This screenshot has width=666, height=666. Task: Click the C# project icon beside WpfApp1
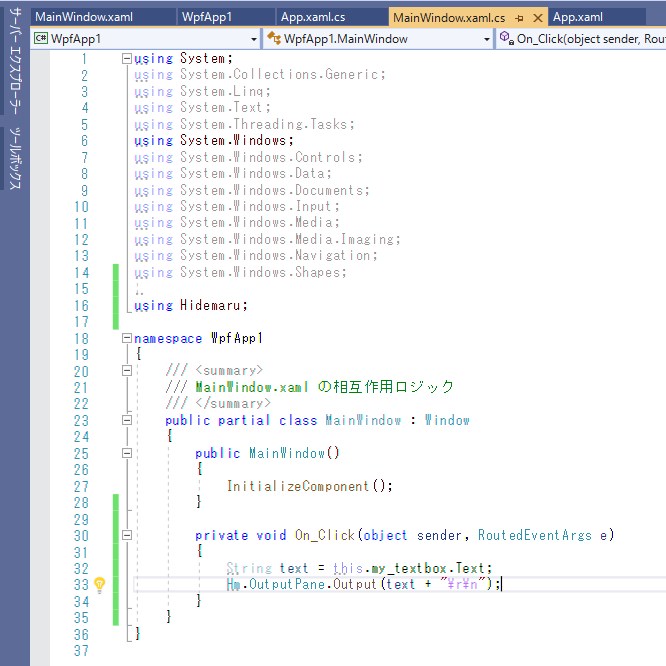[41, 39]
